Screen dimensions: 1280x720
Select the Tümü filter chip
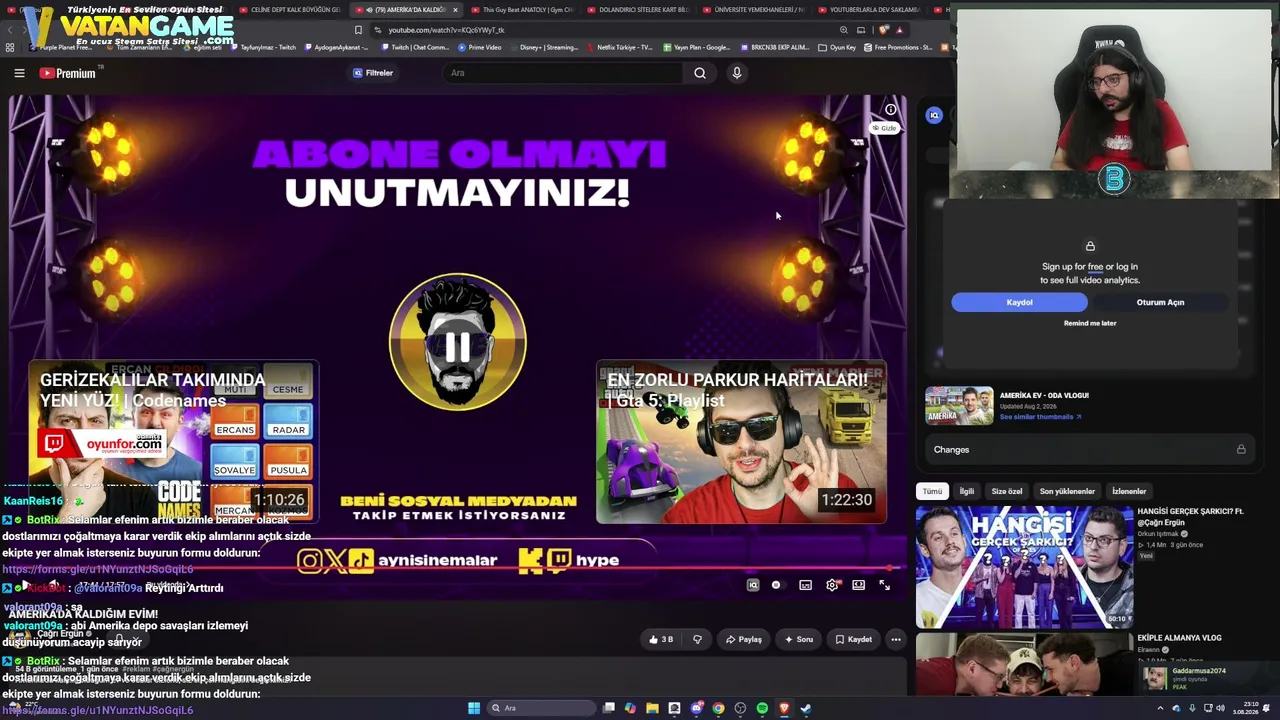(x=932, y=491)
